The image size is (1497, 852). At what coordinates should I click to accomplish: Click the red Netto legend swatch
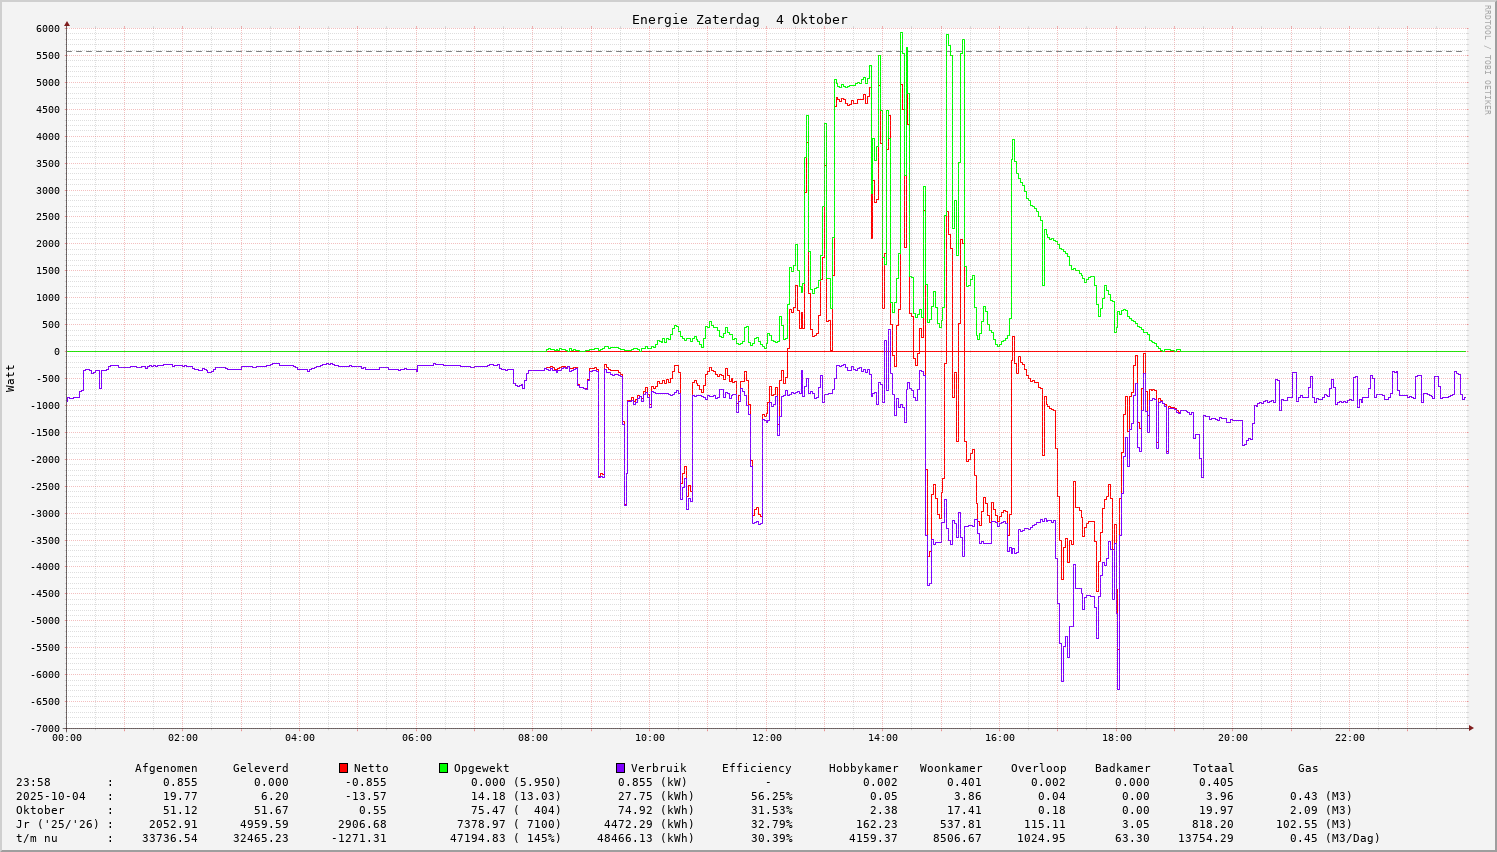(x=343, y=768)
